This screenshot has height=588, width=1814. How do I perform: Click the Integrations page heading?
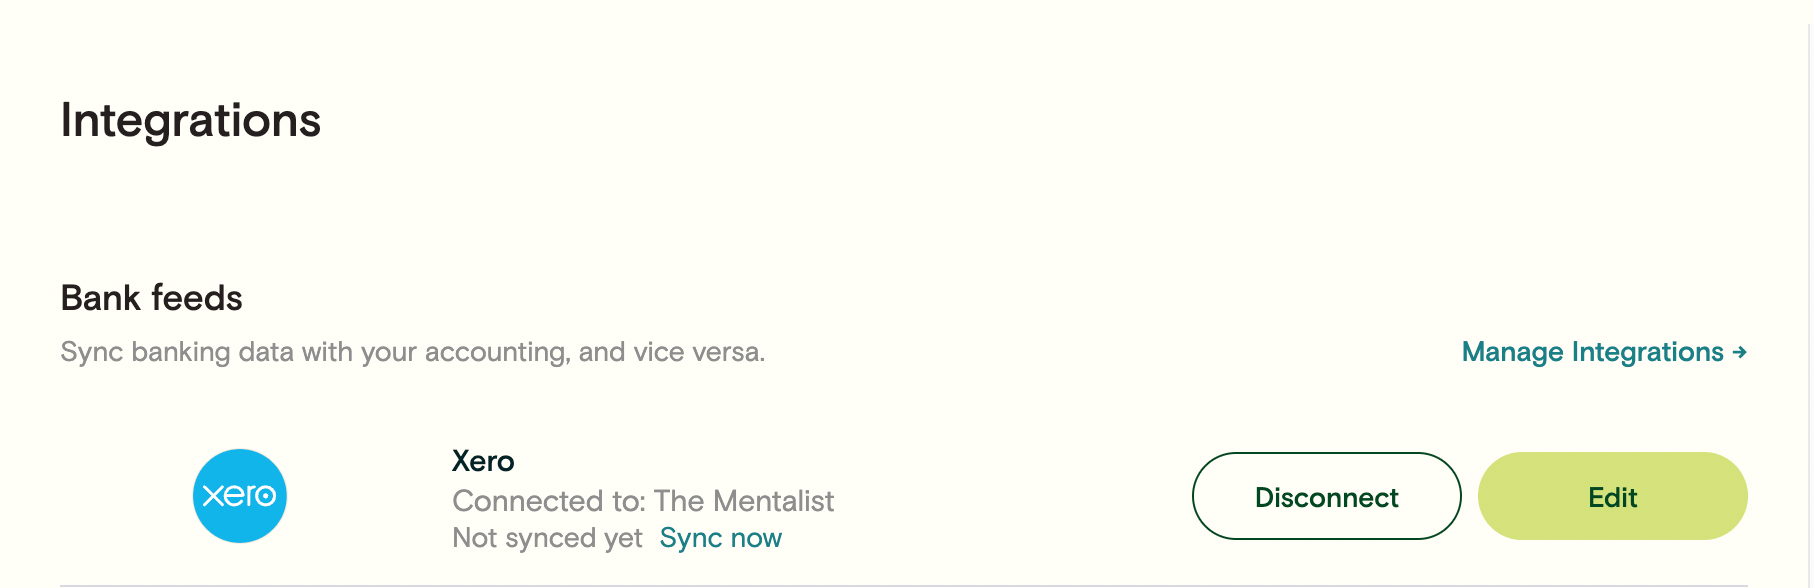191,120
